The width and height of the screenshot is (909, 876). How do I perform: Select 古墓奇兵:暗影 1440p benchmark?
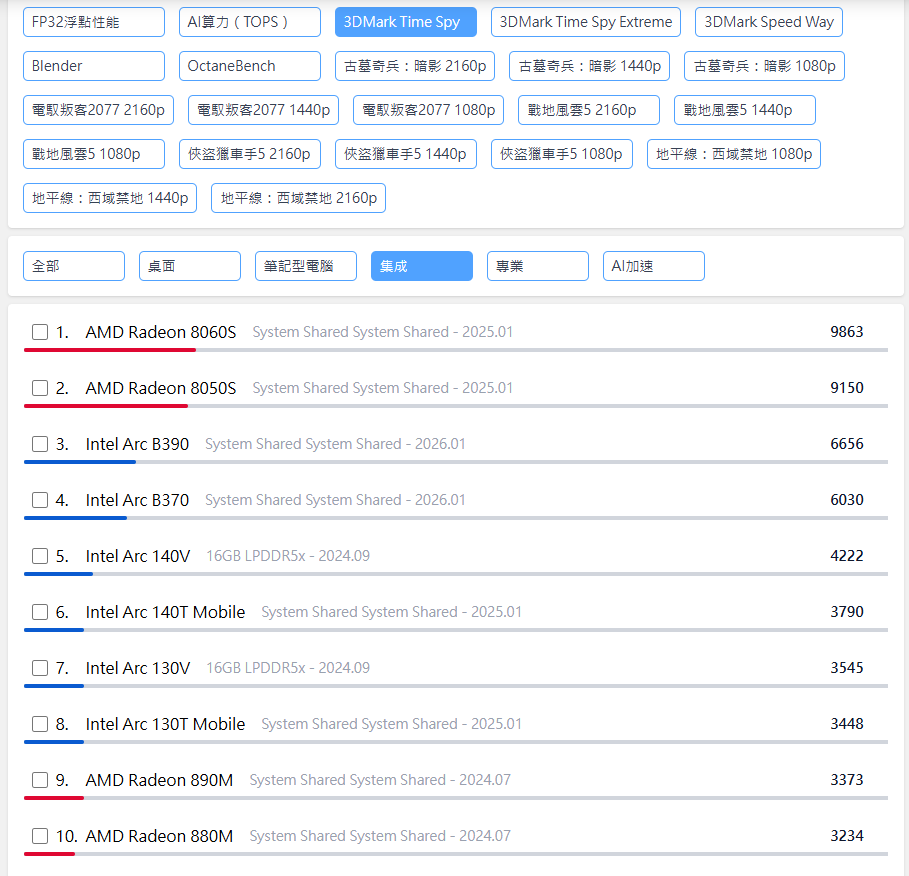[590, 66]
